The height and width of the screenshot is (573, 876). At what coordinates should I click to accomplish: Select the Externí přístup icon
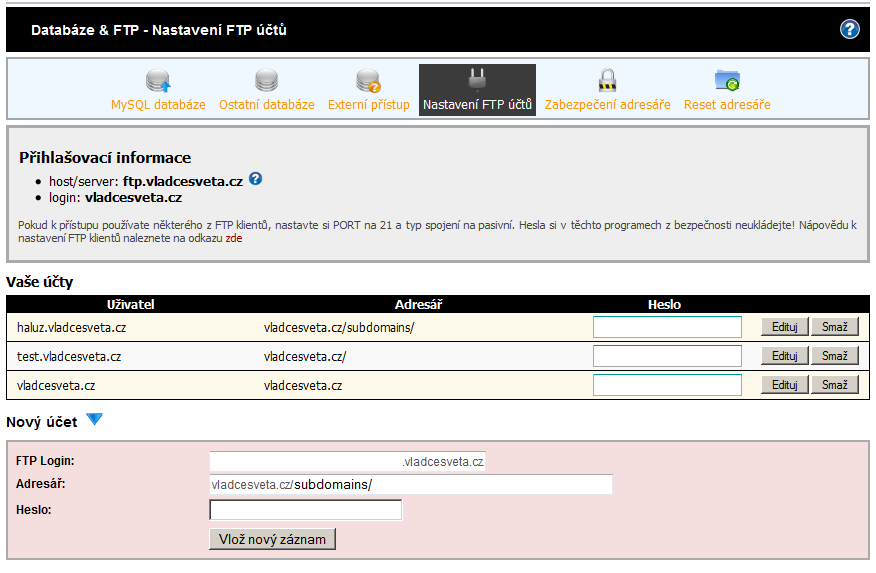click(x=368, y=81)
